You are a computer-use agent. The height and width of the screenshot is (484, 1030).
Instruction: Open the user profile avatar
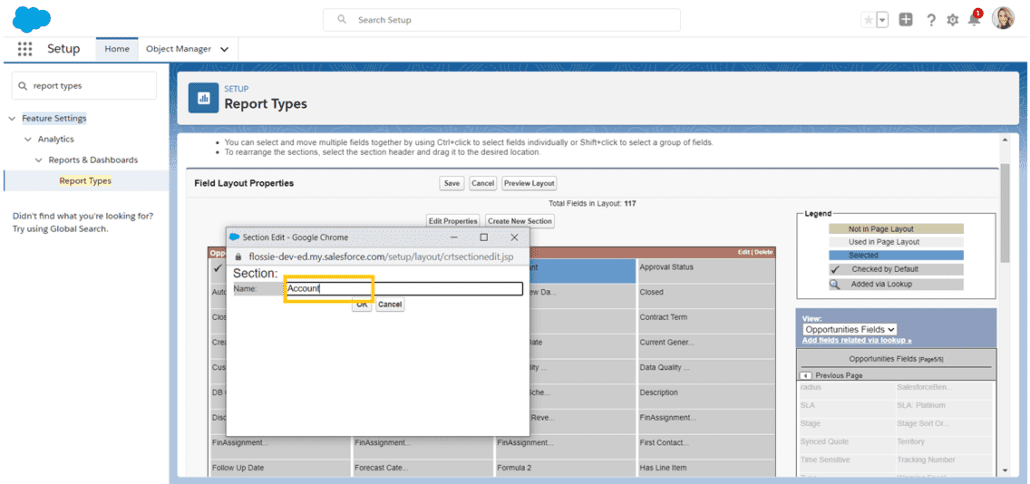coord(1003,19)
